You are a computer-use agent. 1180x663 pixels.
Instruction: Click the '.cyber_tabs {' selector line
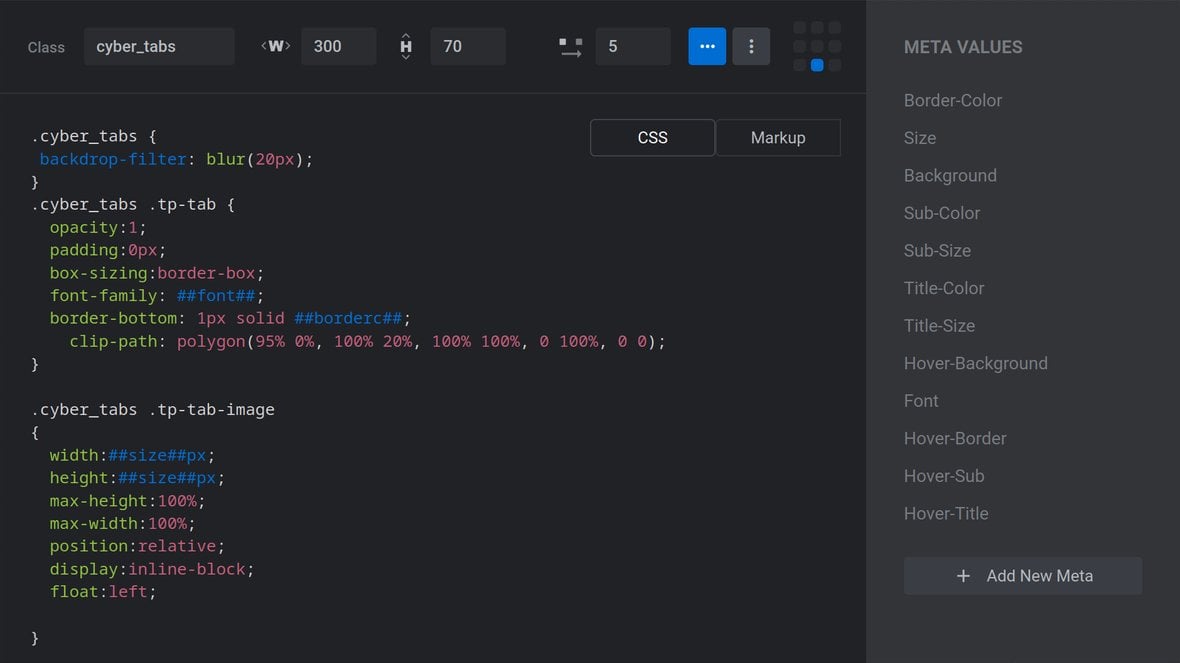click(94, 136)
